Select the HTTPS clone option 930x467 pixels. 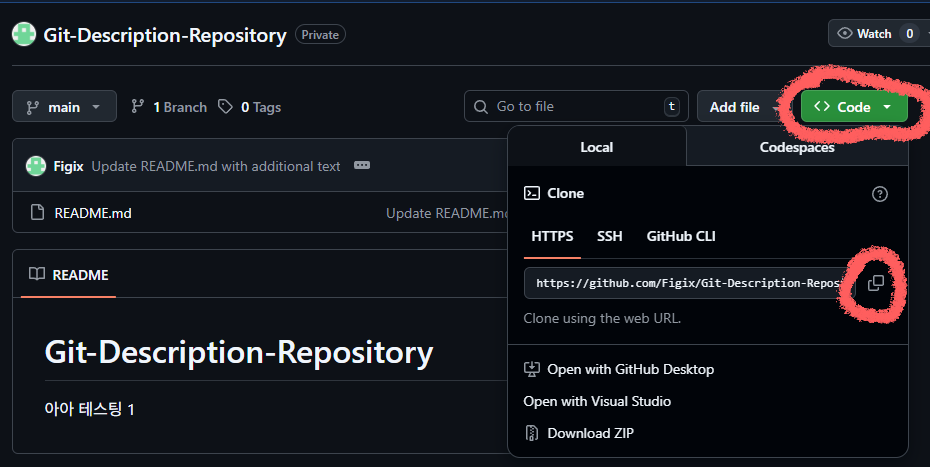coord(552,236)
